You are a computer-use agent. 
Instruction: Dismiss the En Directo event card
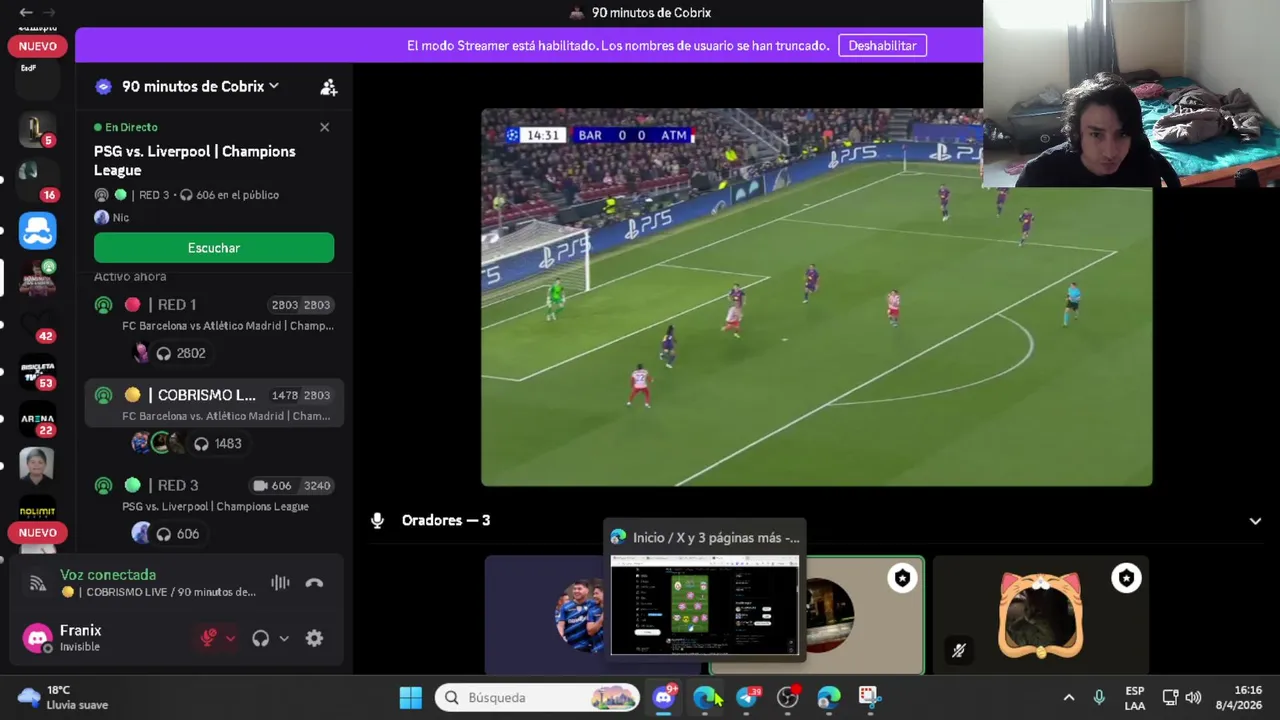click(x=324, y=127)
